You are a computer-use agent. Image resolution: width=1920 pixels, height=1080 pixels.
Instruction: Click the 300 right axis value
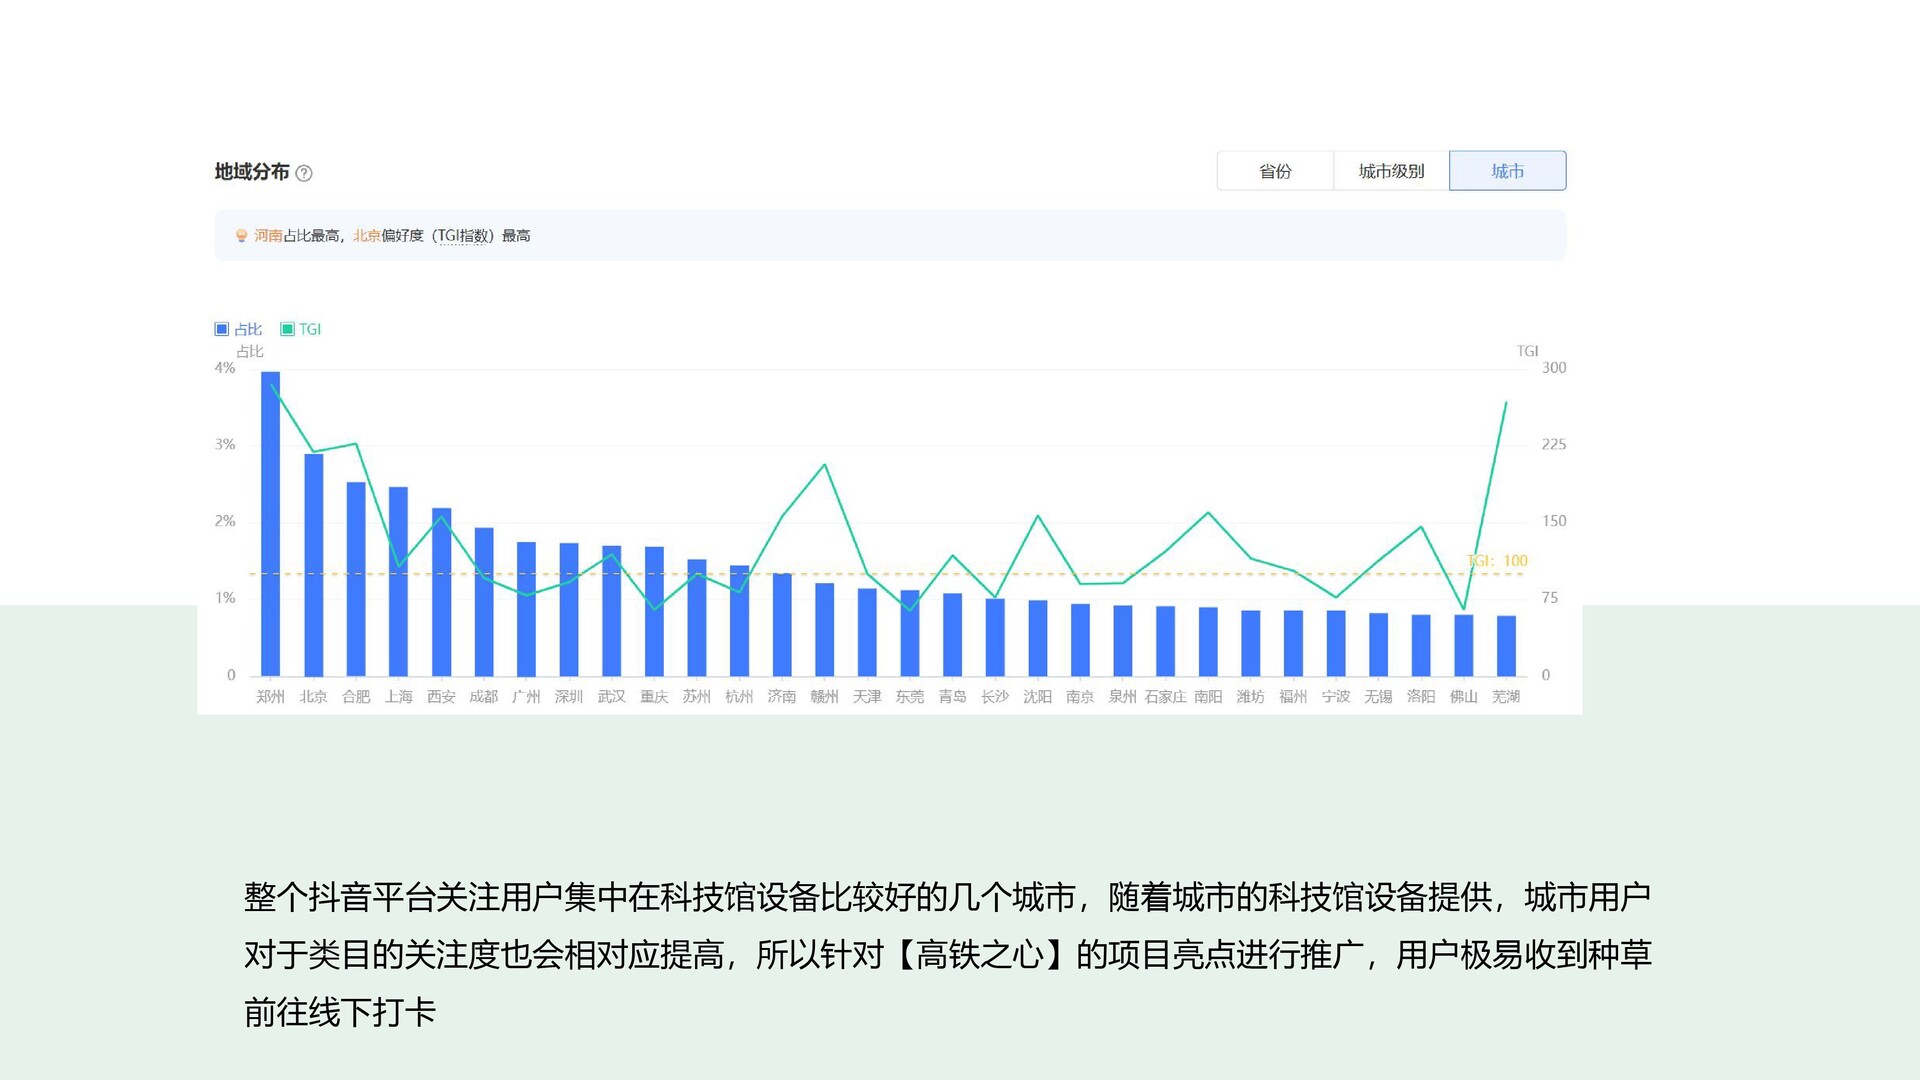[x=1554, y=368]
